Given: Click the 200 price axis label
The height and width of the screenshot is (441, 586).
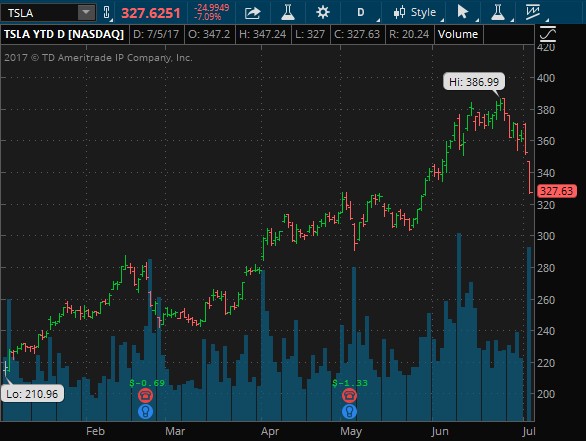Looking at the screenshot, I should click(546, 394).
